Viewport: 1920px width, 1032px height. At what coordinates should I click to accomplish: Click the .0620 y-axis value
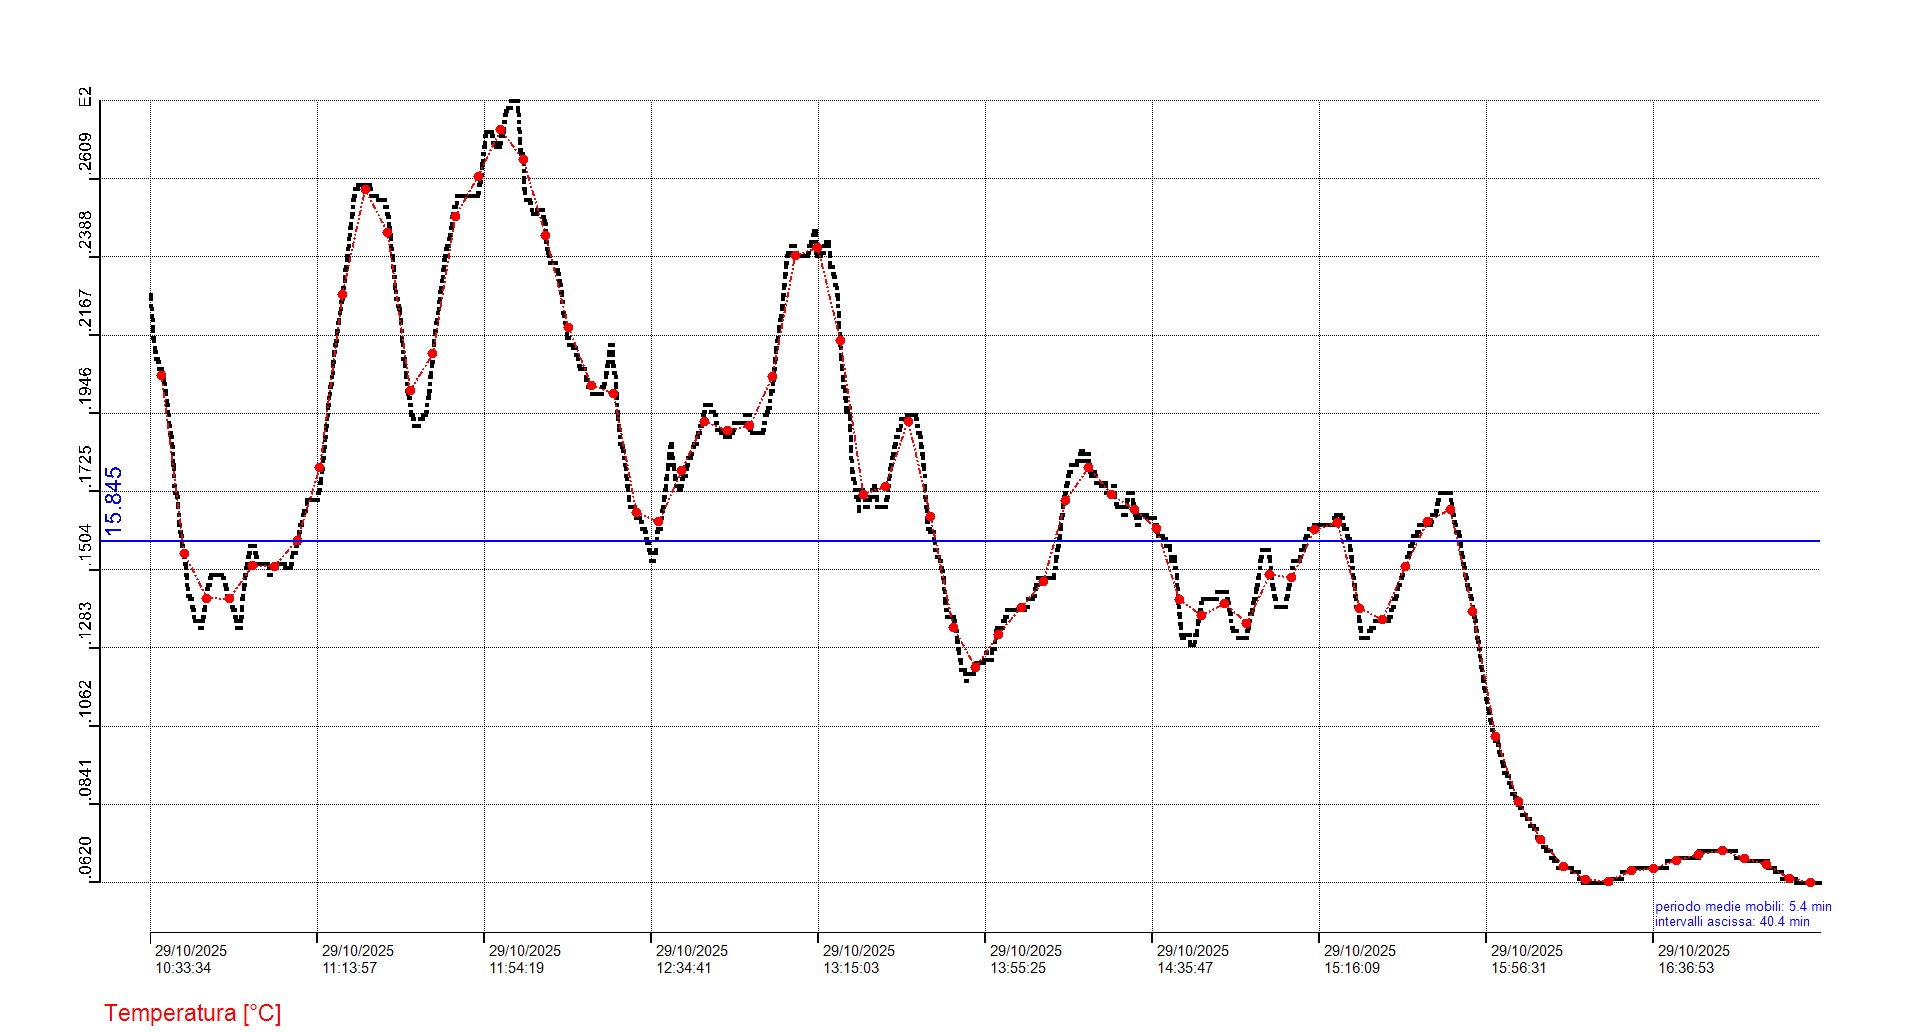(x=86, y=858)
